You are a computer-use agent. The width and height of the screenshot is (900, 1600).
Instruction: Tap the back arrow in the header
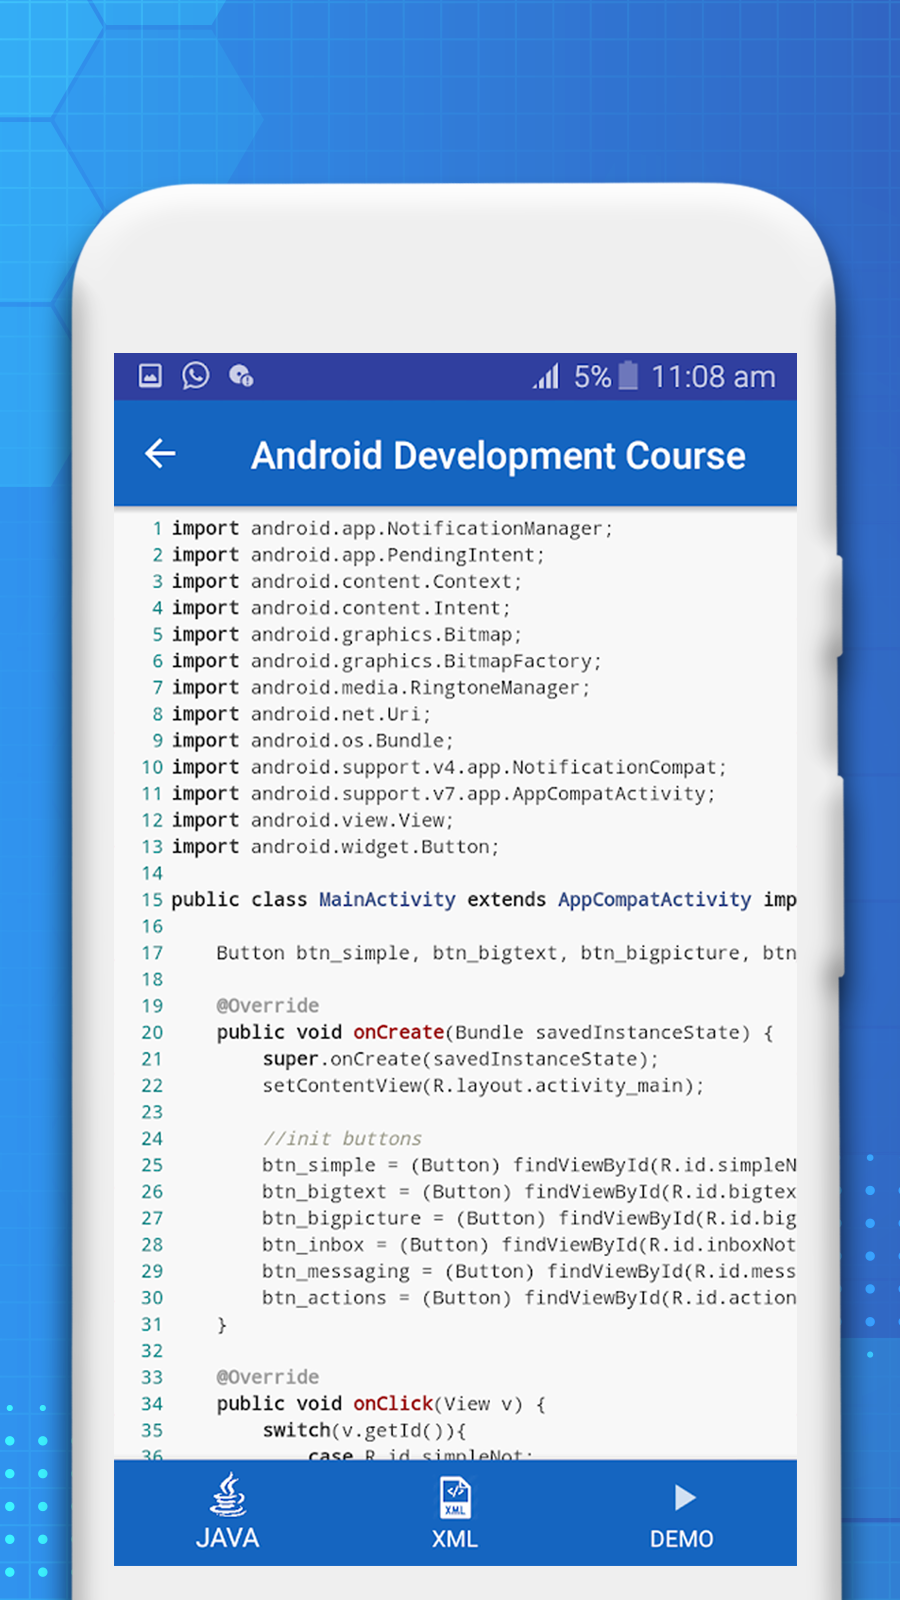pyautogui.click(x=160, y=454)
